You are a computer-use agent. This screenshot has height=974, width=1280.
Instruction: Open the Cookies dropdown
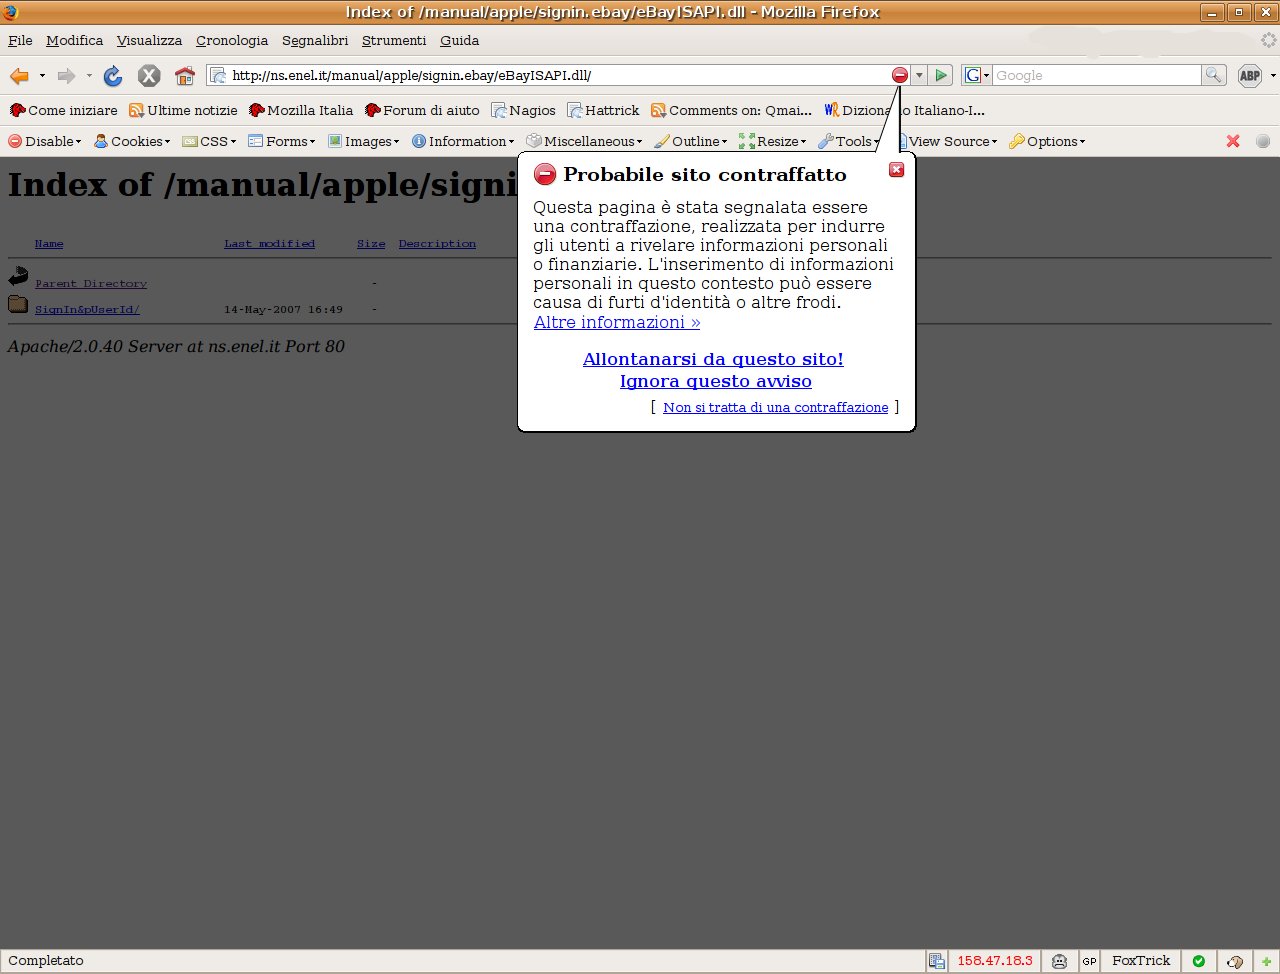(x=132, y=141)
